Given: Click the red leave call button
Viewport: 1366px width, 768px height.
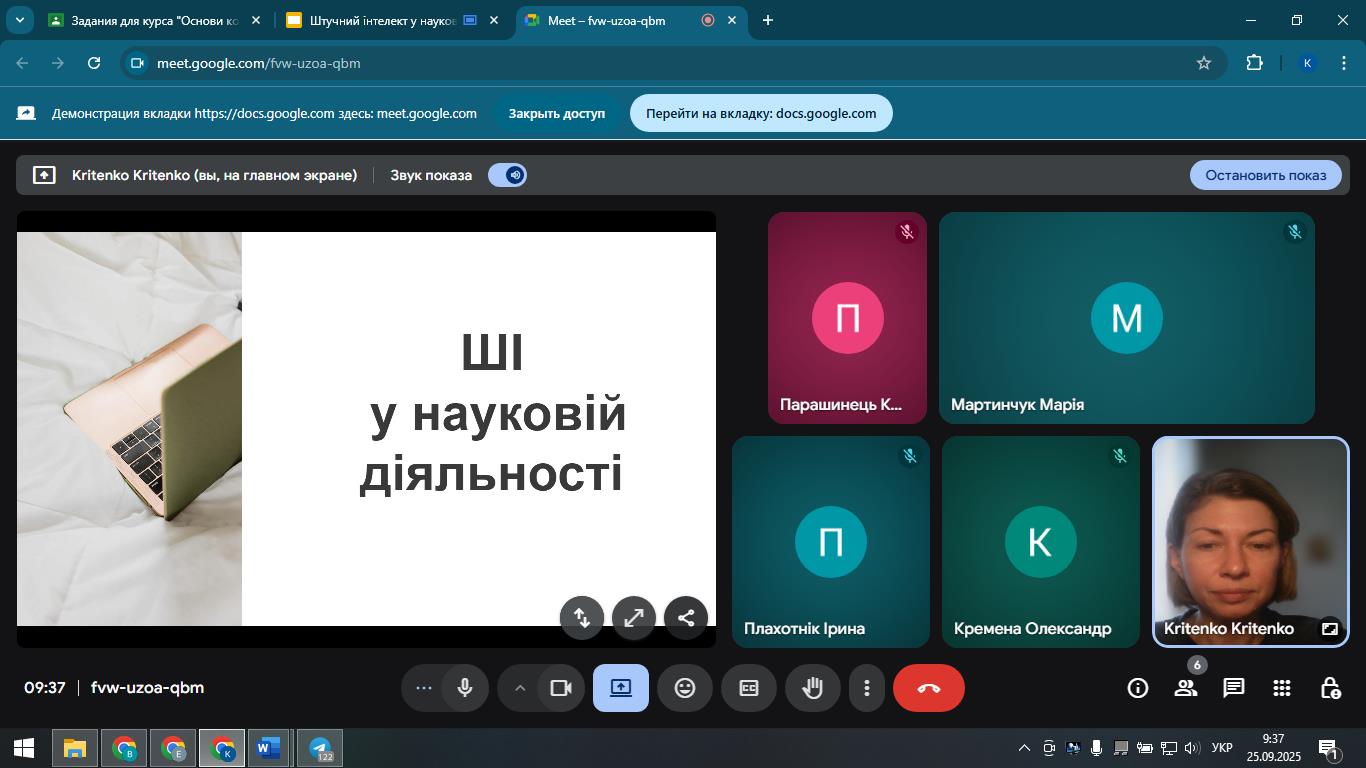Looking at the screenshot, I should pyautogui.click(x=928, y=688).
